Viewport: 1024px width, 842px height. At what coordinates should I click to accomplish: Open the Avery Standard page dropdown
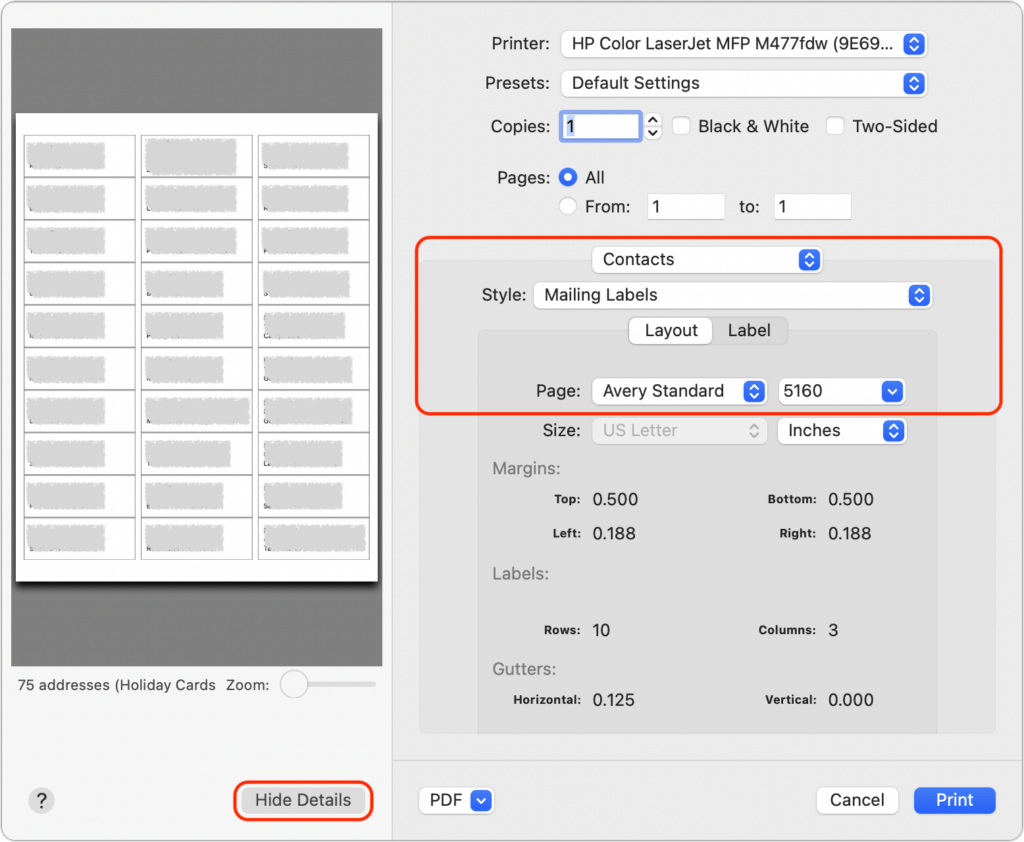pyautogui.click(x=680, y=391)
